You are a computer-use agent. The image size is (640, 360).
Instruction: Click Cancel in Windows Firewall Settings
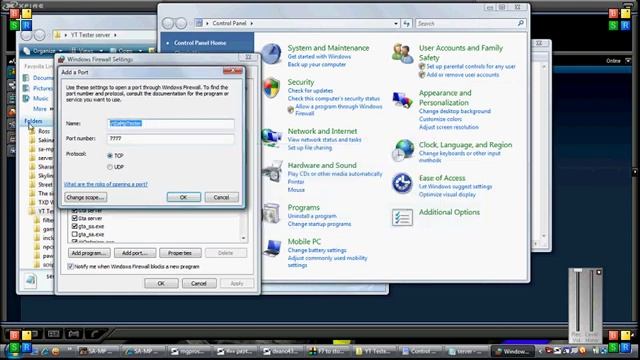tap(199, 283)
